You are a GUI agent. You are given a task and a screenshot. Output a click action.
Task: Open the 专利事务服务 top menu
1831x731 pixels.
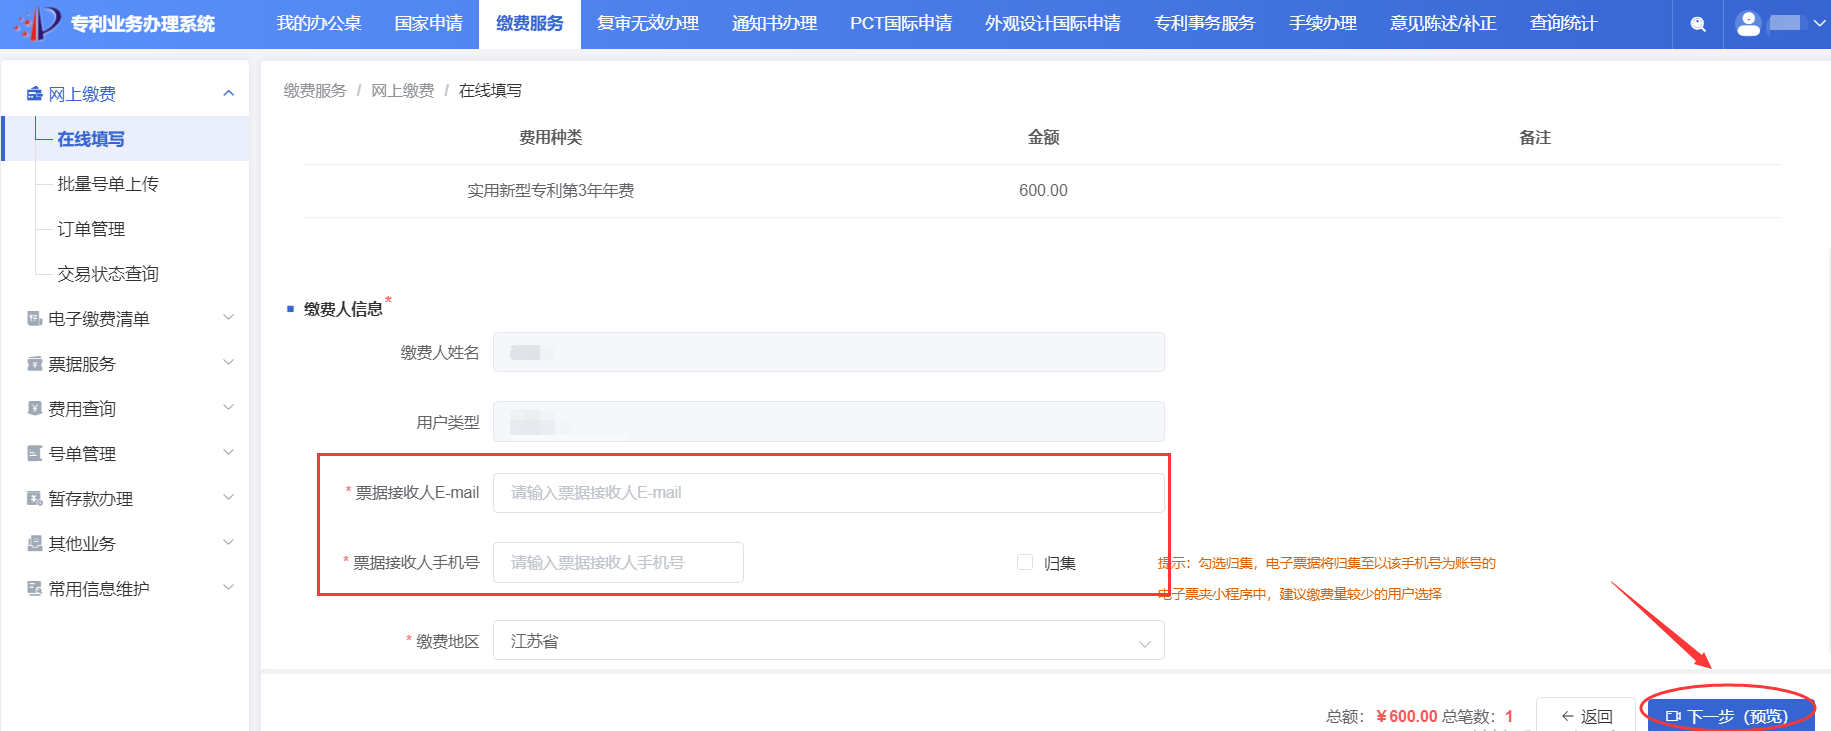[1205, 23]
